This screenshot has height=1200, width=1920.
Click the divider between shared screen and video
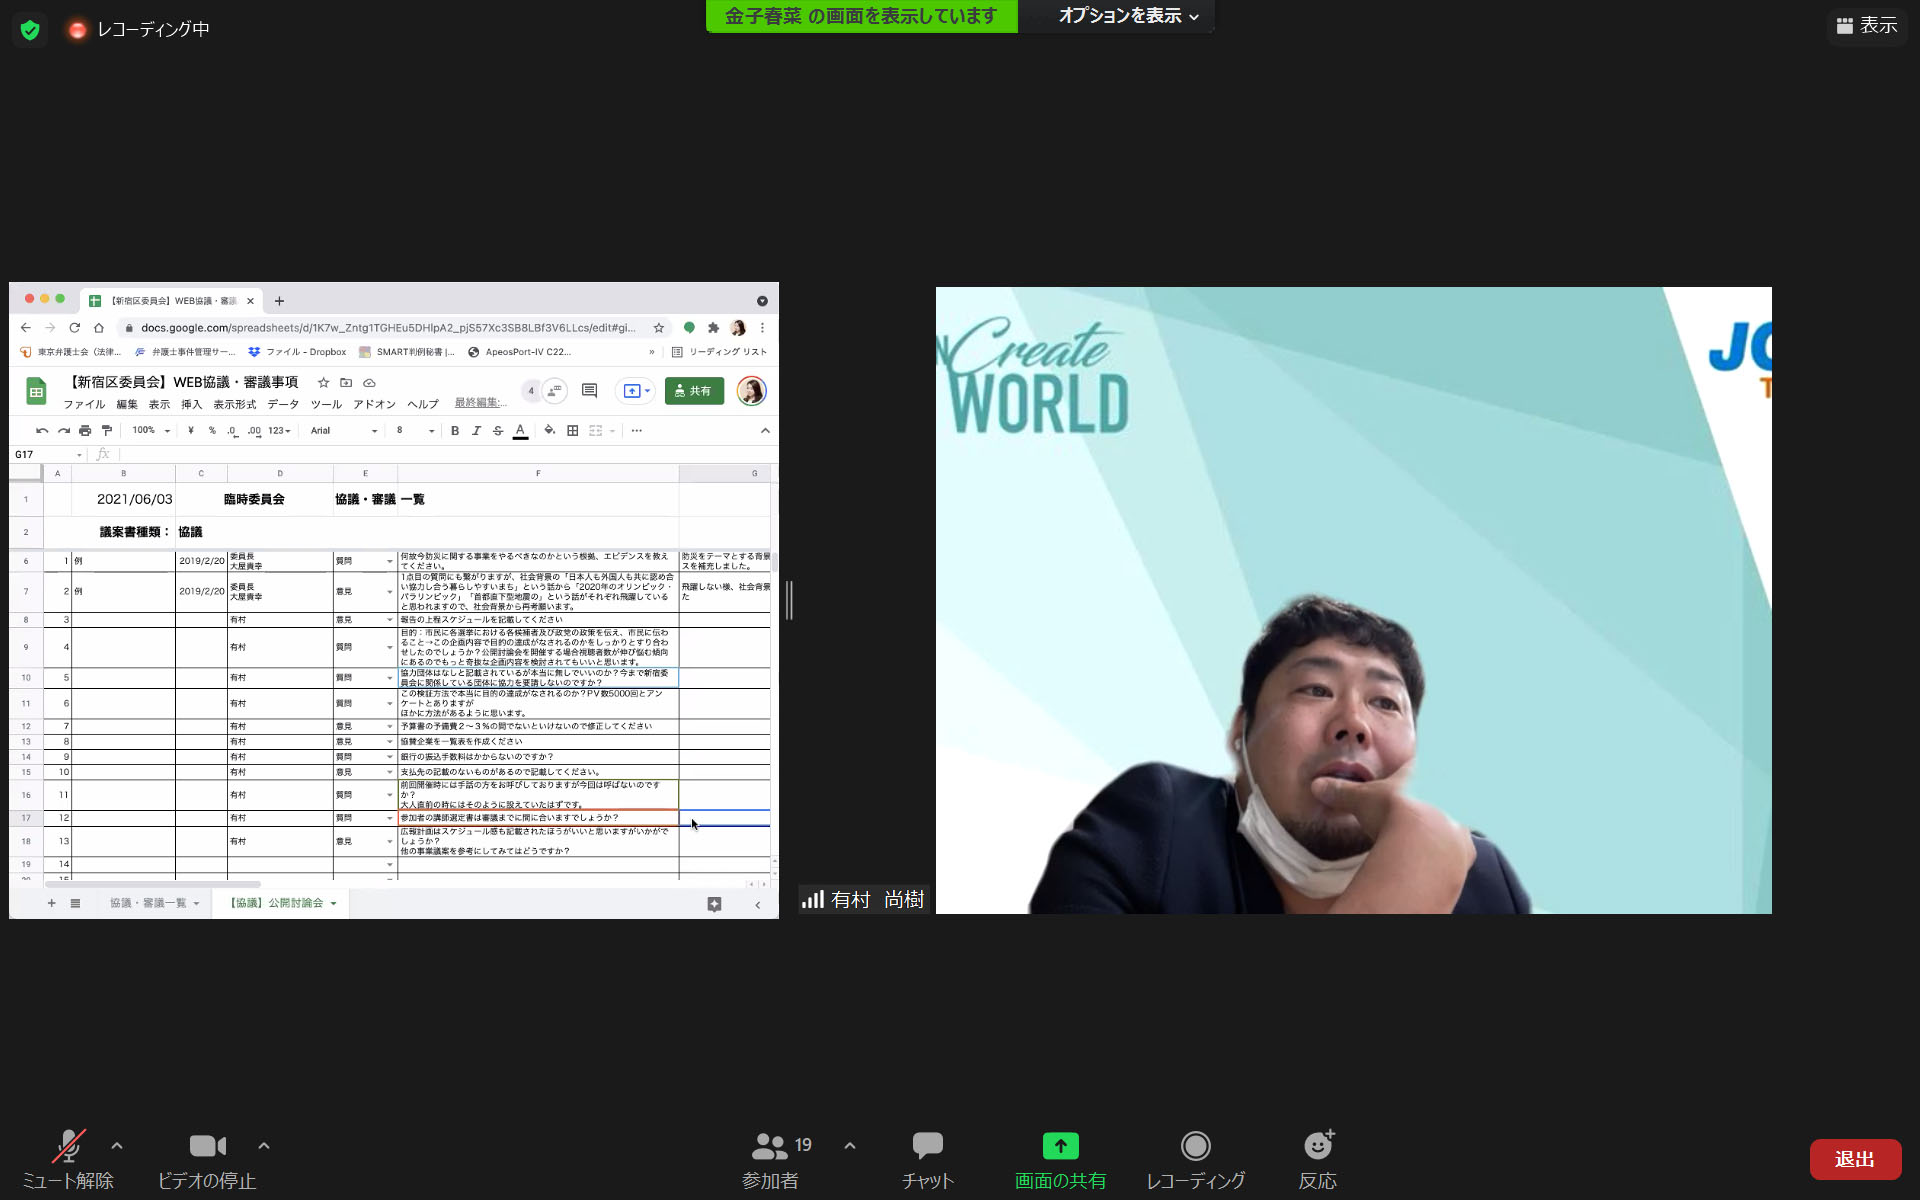point(789,600)
